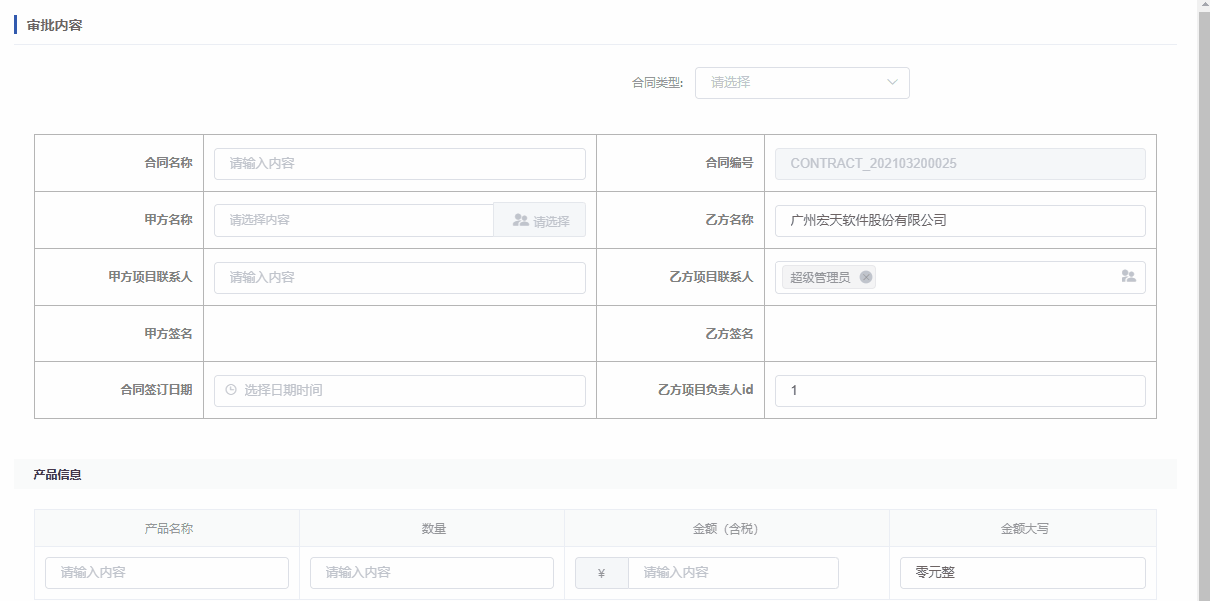Open the 合同签订日期 date picker
Image resolution: width=1210 pixels, height=601 pixels.
399,391
